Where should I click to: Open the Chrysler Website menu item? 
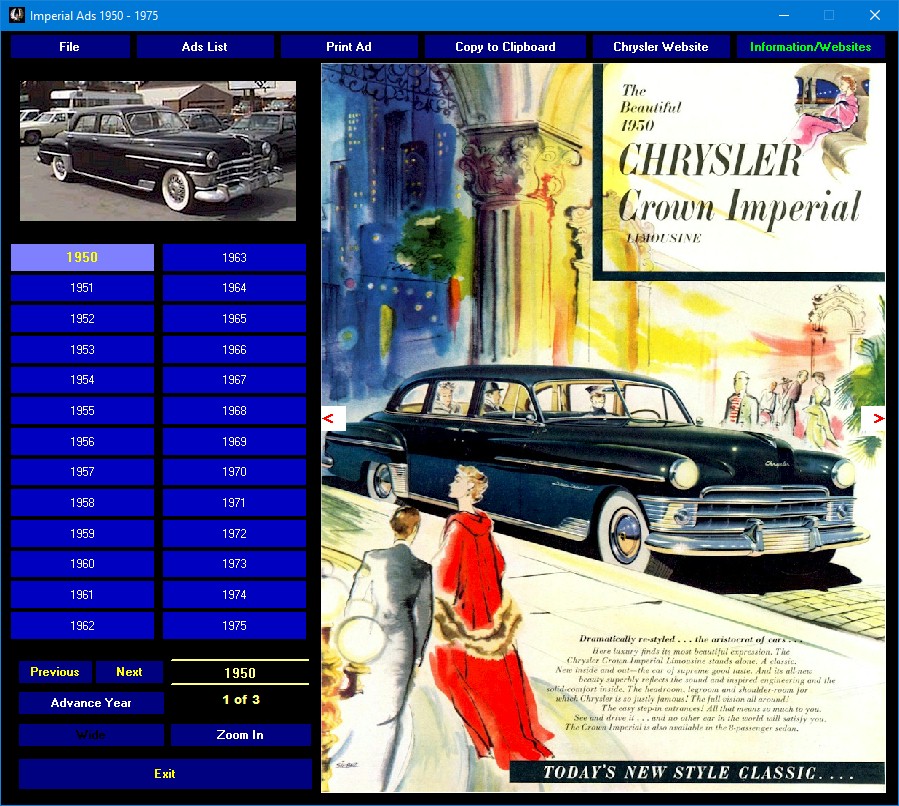click(660, 47)
